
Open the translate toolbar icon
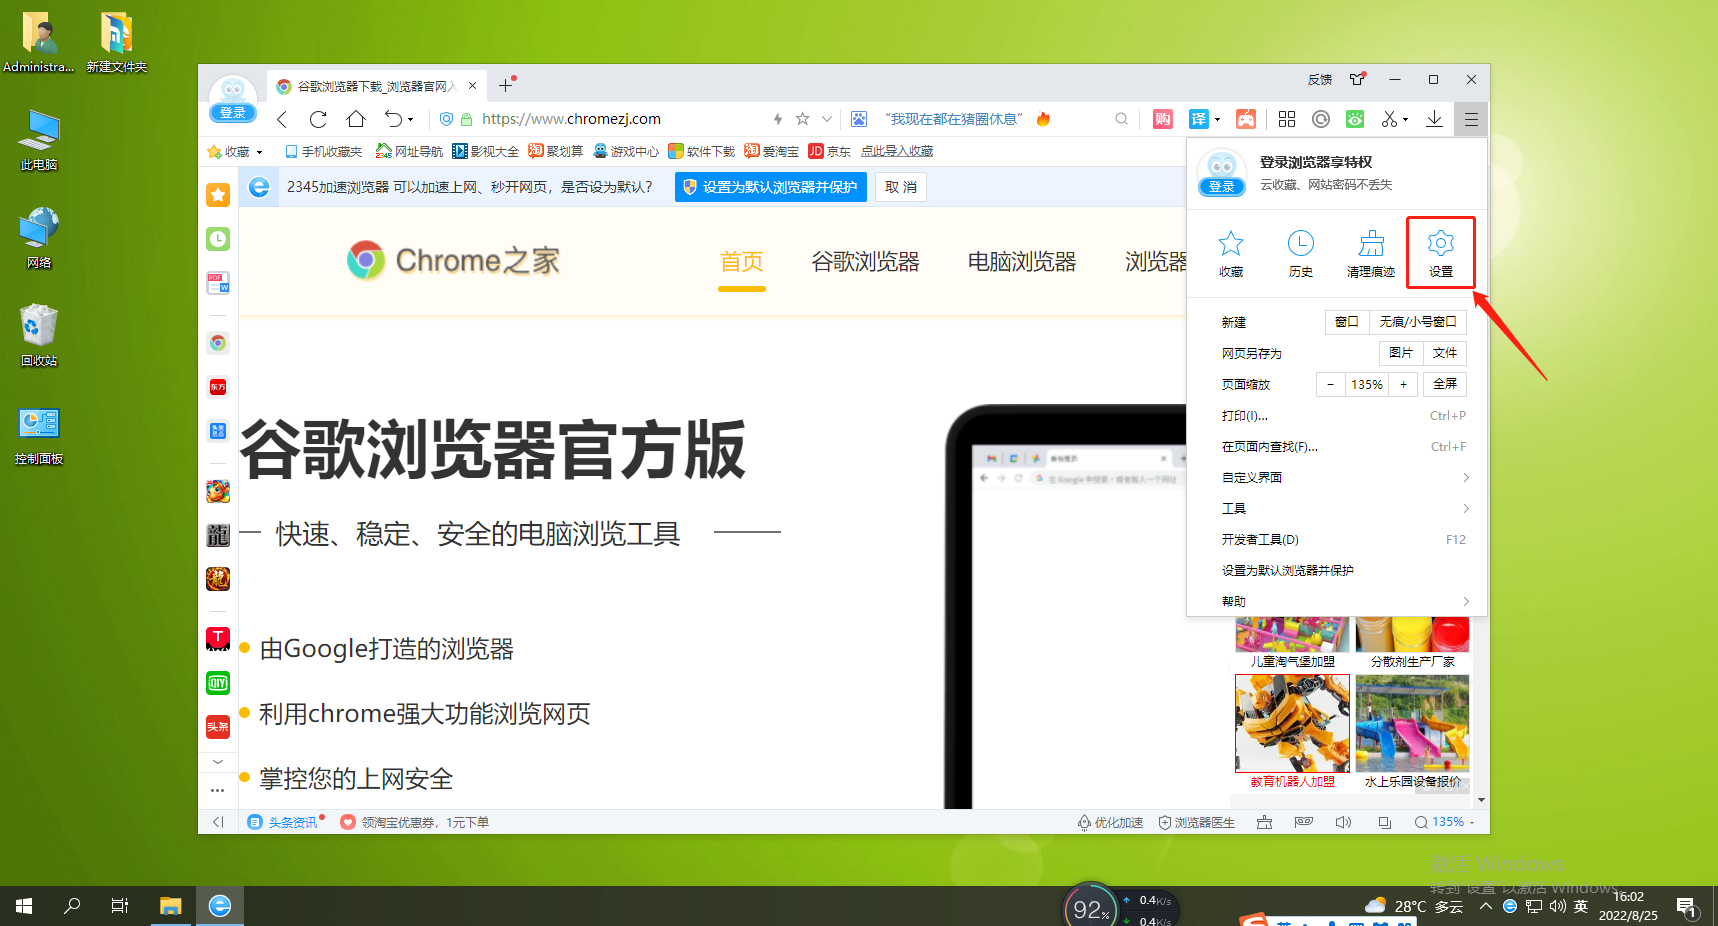point(1198,119)
